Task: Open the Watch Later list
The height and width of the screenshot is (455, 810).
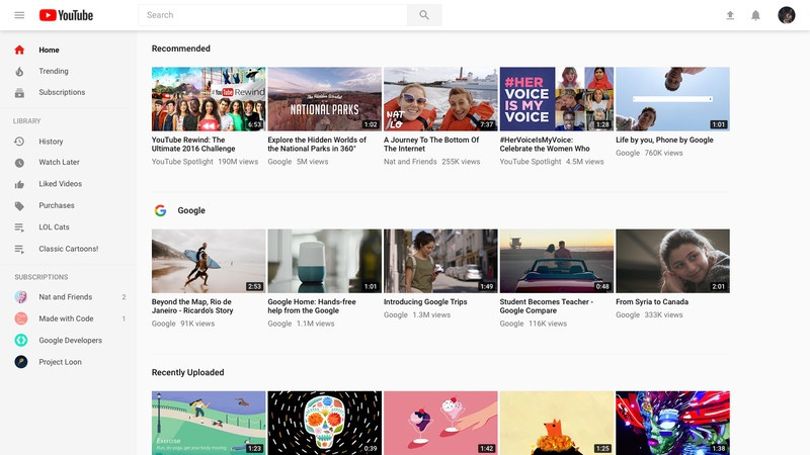Action: click(59, 162)
